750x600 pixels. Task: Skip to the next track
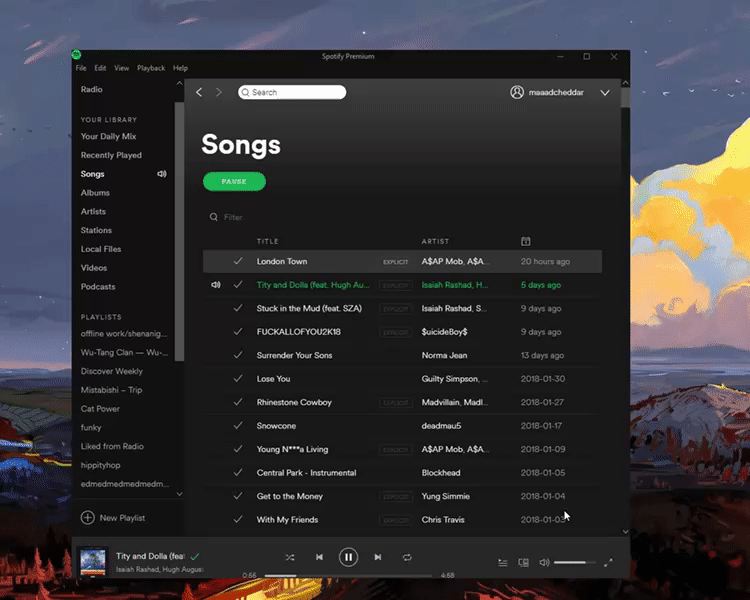click(x=378, y=557)
